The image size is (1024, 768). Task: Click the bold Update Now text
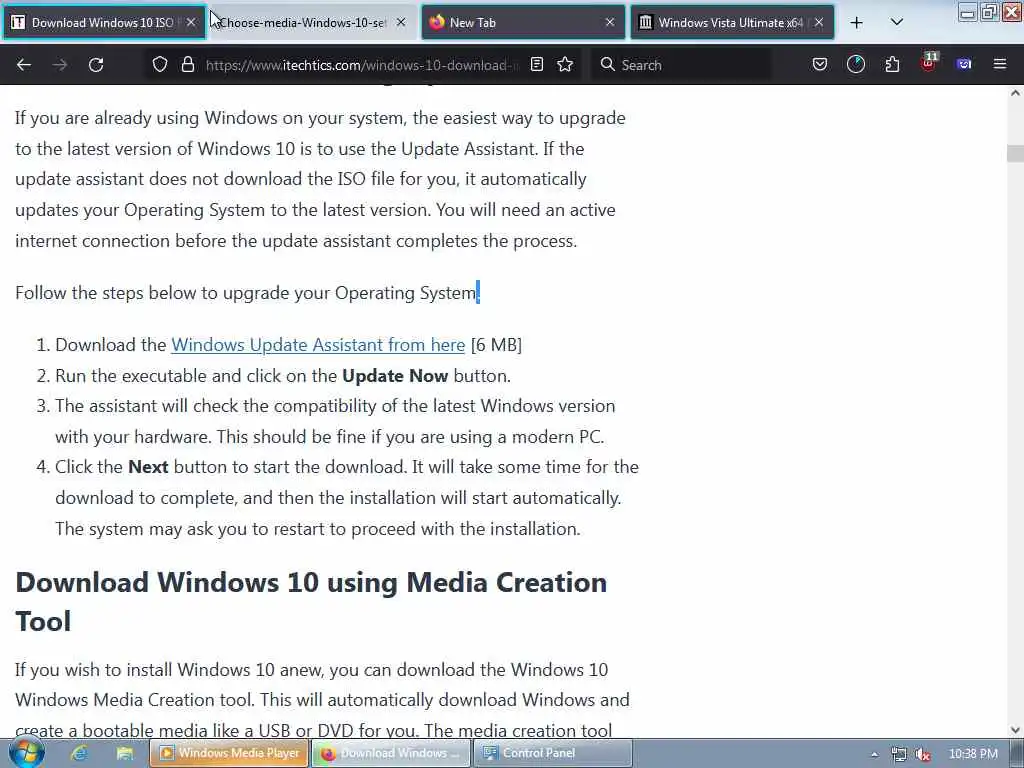(x=395, y=376)
